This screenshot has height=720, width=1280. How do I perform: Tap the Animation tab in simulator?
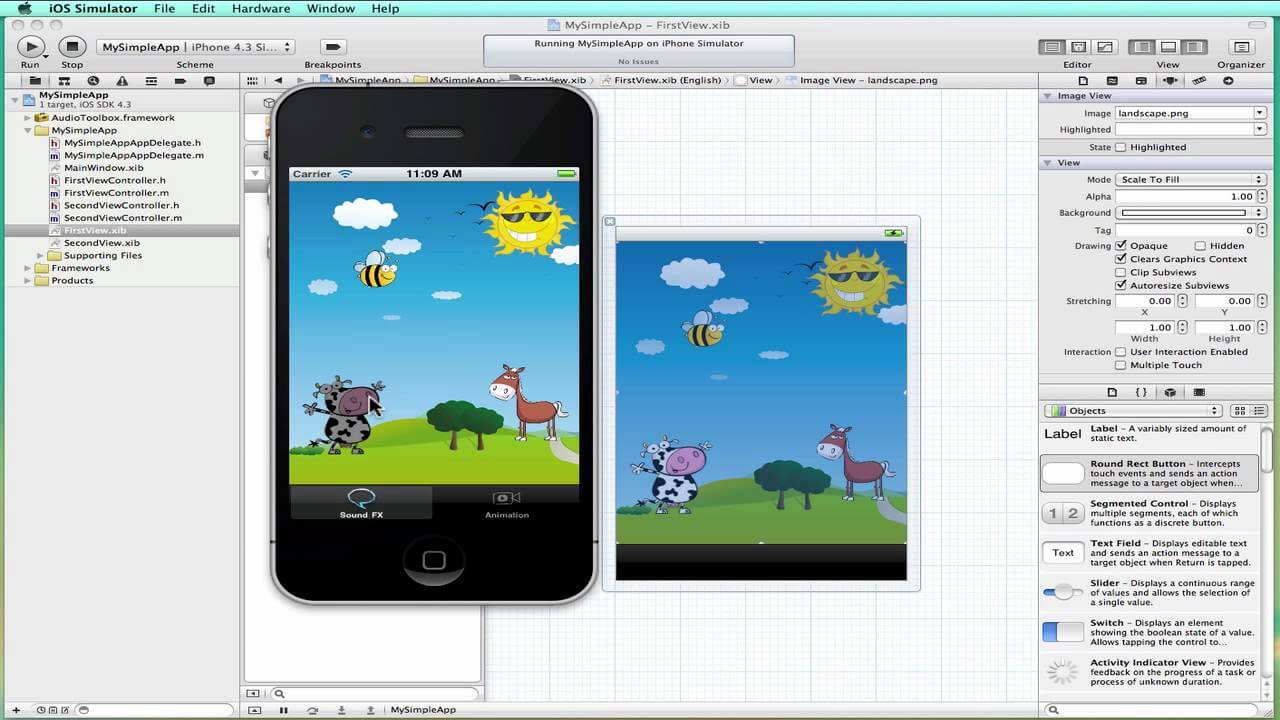click(x=507, y=503)
